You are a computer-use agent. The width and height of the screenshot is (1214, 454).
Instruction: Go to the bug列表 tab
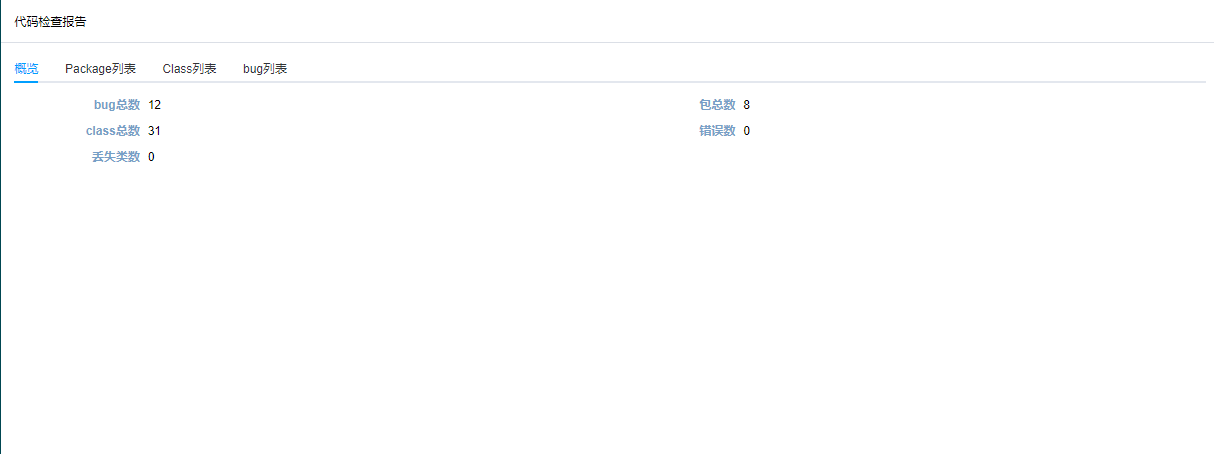click(265, 69)
